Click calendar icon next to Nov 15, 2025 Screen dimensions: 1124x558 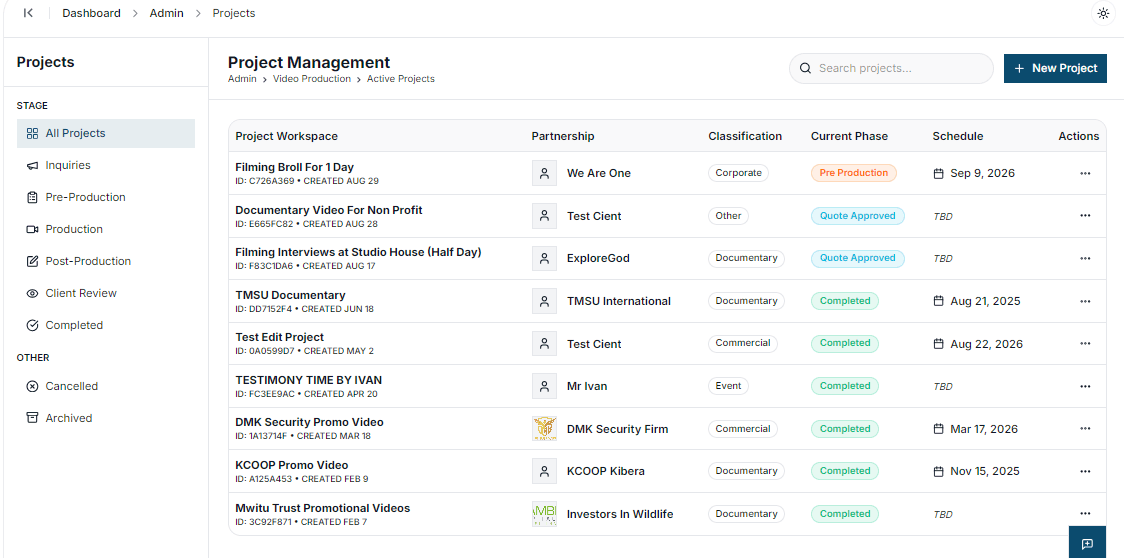point(938,471)
